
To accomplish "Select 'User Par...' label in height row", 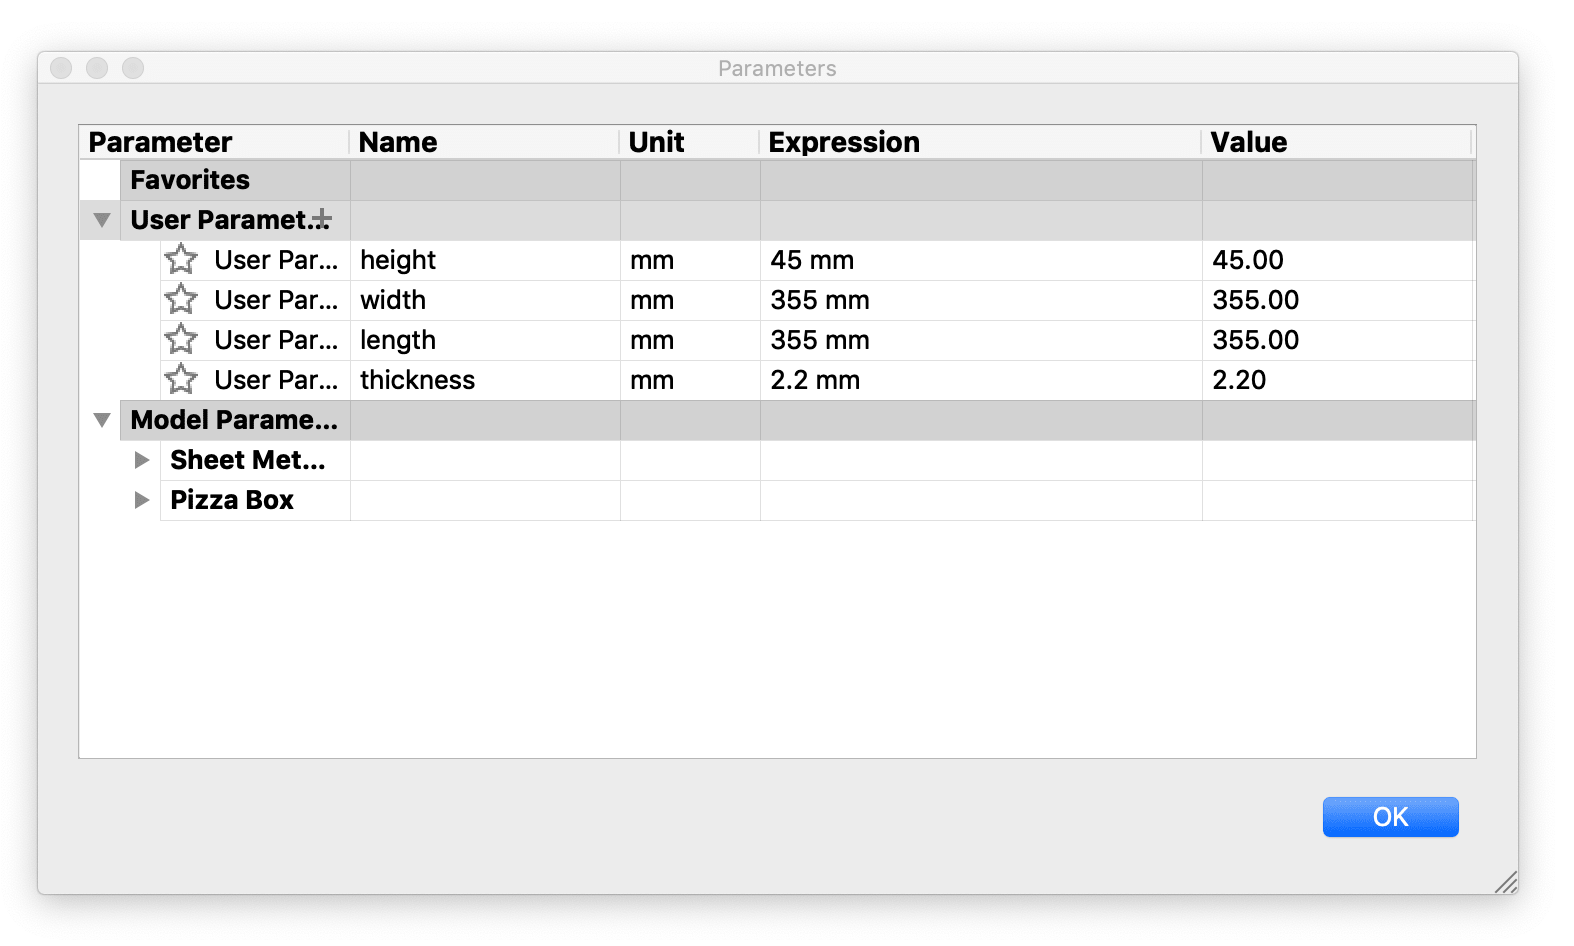I will click(x=276, y=260).
